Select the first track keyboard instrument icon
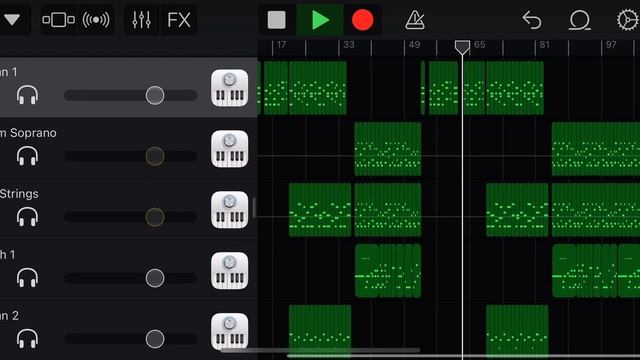The width and height of the screenshot is (640, 360). click(x=229, y=88)
